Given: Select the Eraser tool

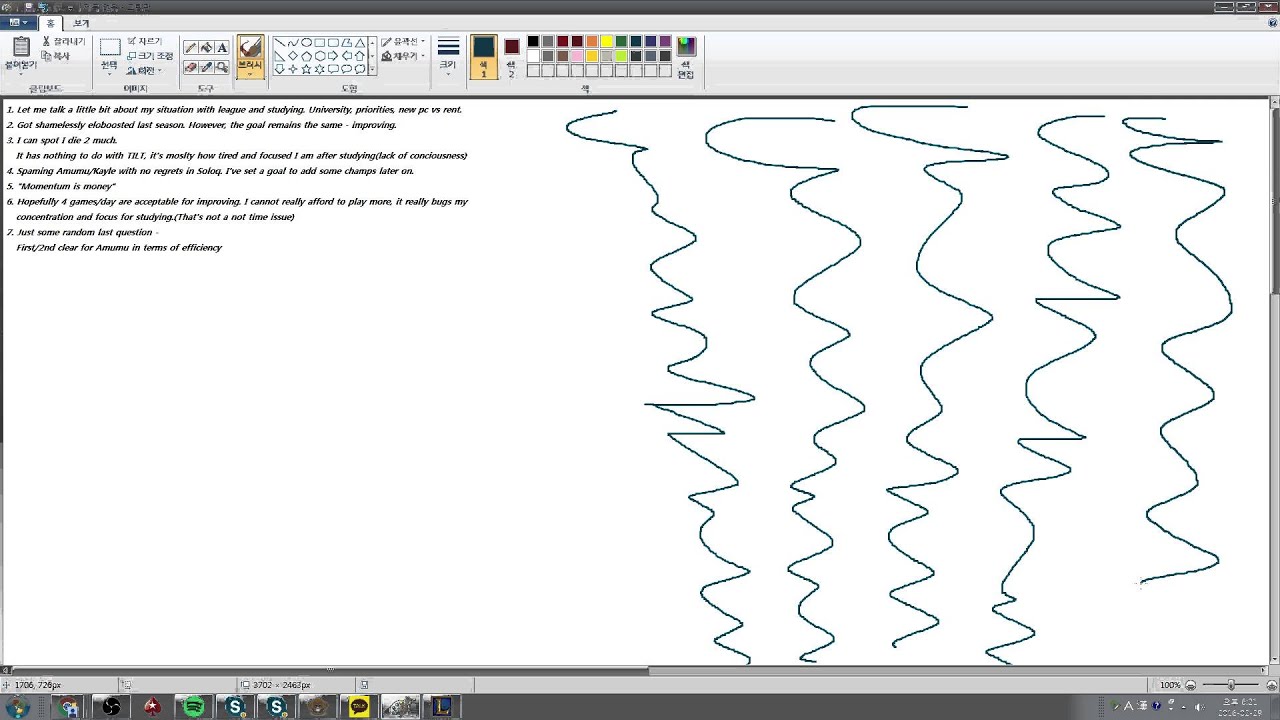Looking at the screenshot, I should click(x=190, y=67).
